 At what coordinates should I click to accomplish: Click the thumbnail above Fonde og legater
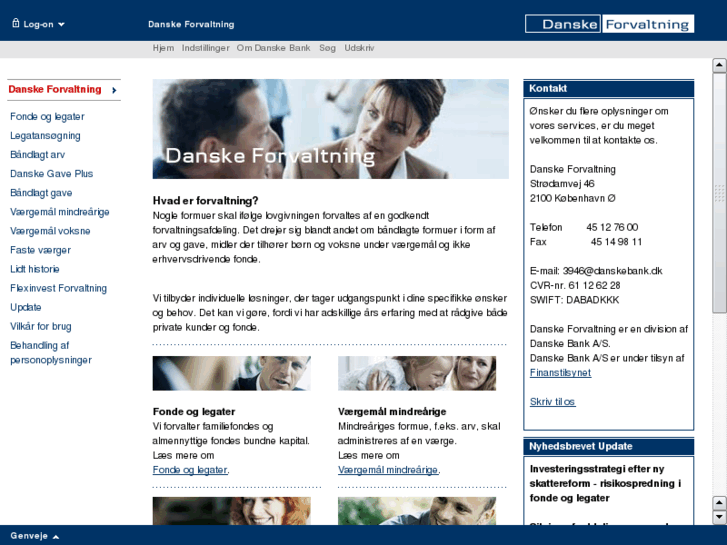pos(231,373)
